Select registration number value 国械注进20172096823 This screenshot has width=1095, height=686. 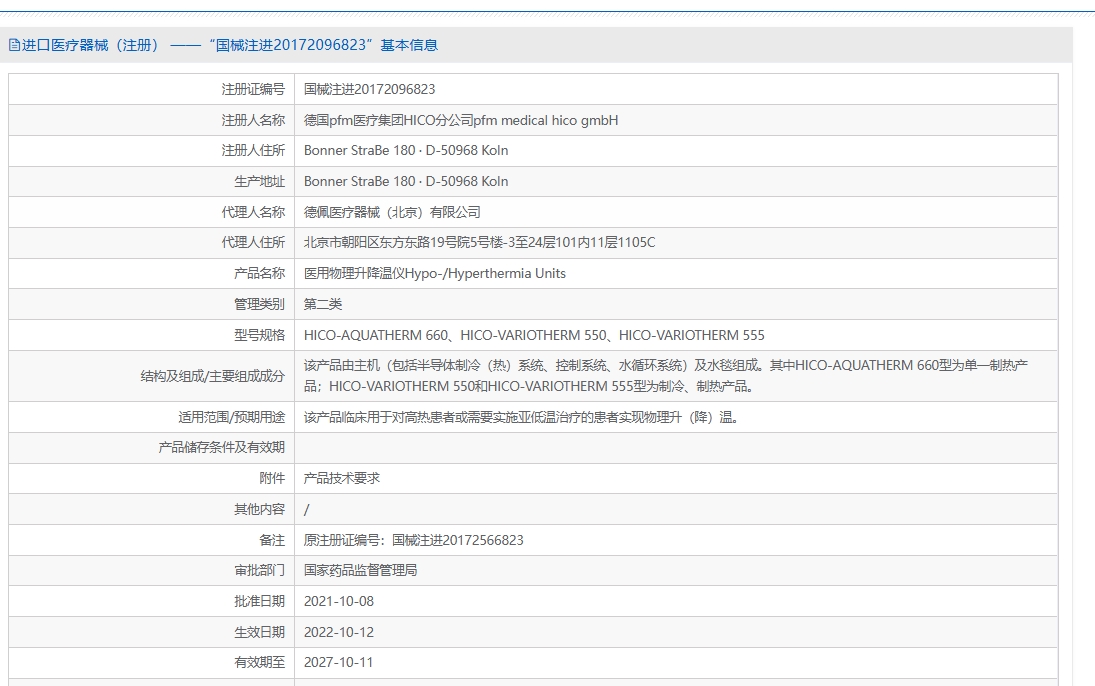tap(369, 89)
